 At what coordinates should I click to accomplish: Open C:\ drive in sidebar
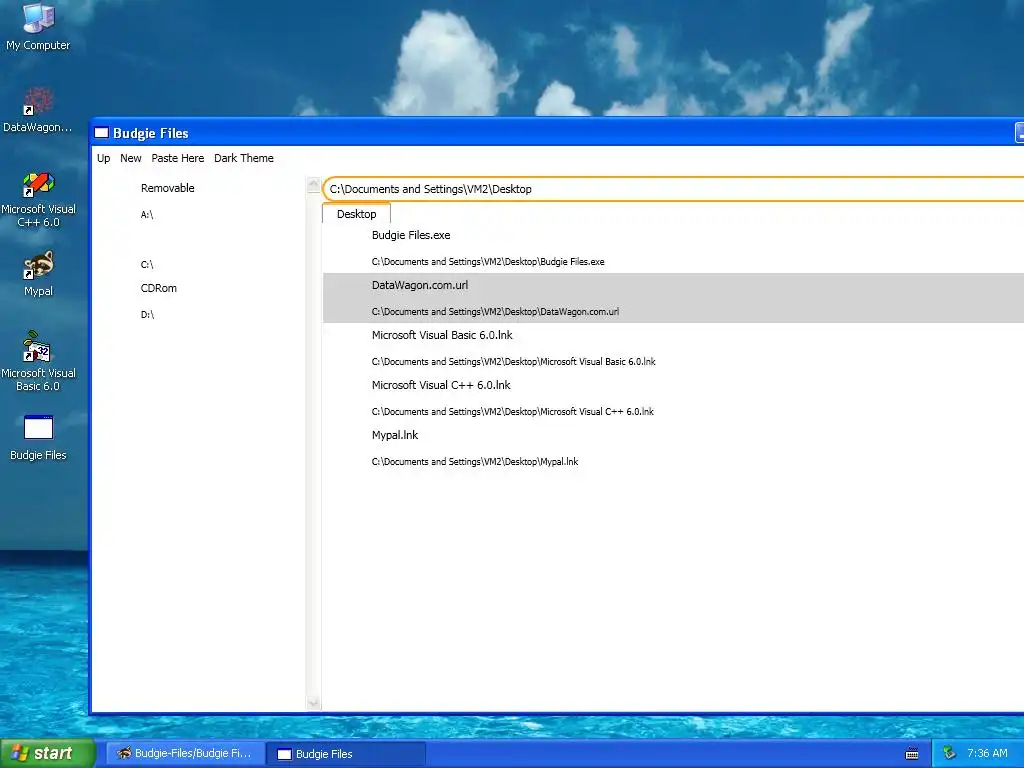[x=147, y=264]
